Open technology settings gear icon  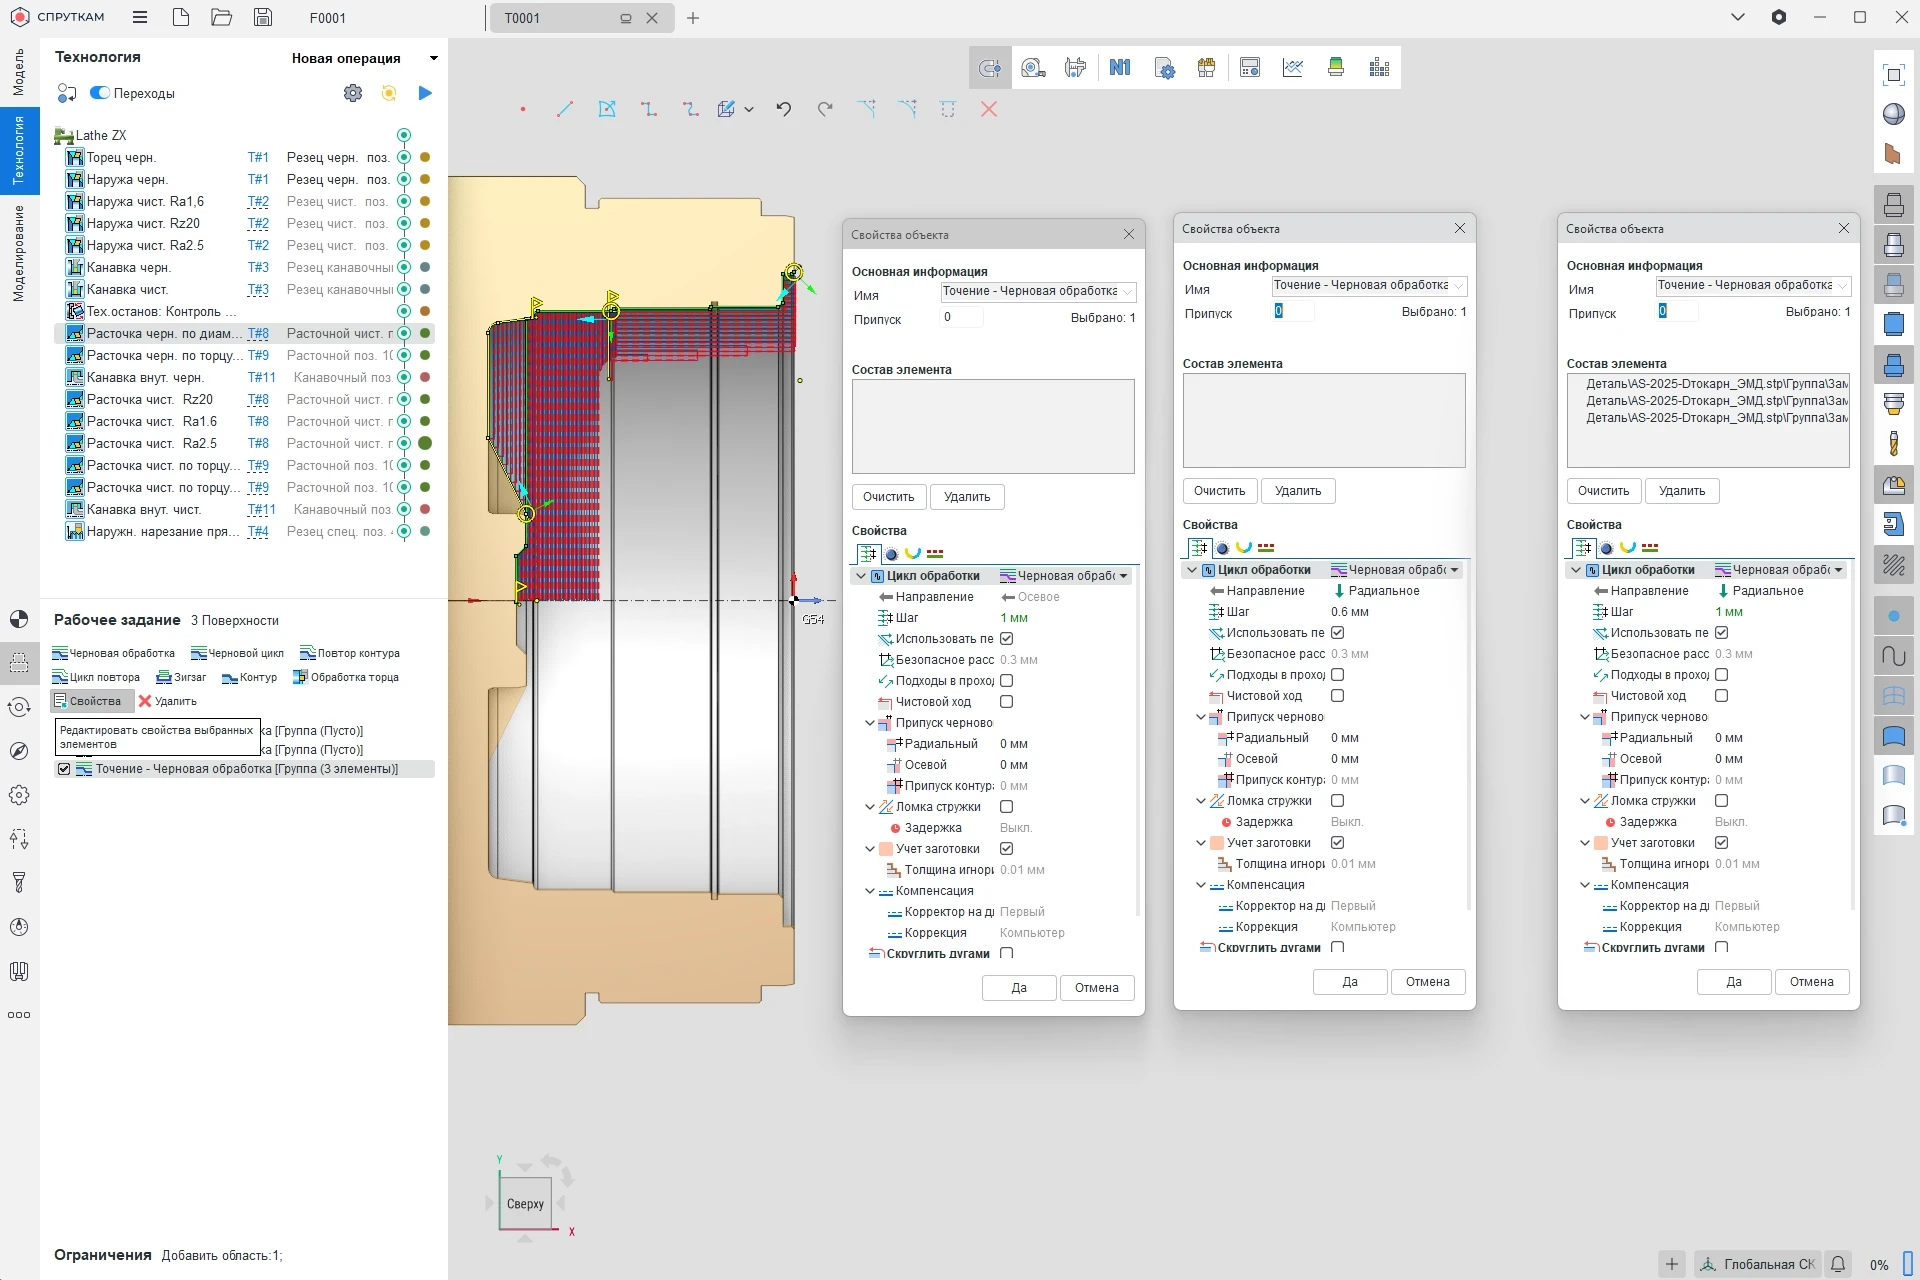[x=353, y=93]
